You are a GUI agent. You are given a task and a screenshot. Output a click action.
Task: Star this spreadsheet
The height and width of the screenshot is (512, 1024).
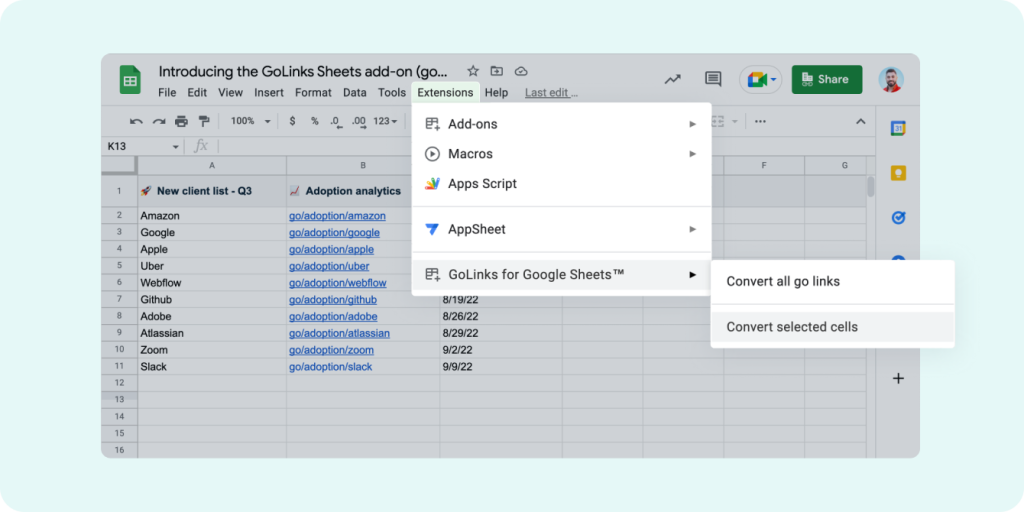click(x=473, y=71)
